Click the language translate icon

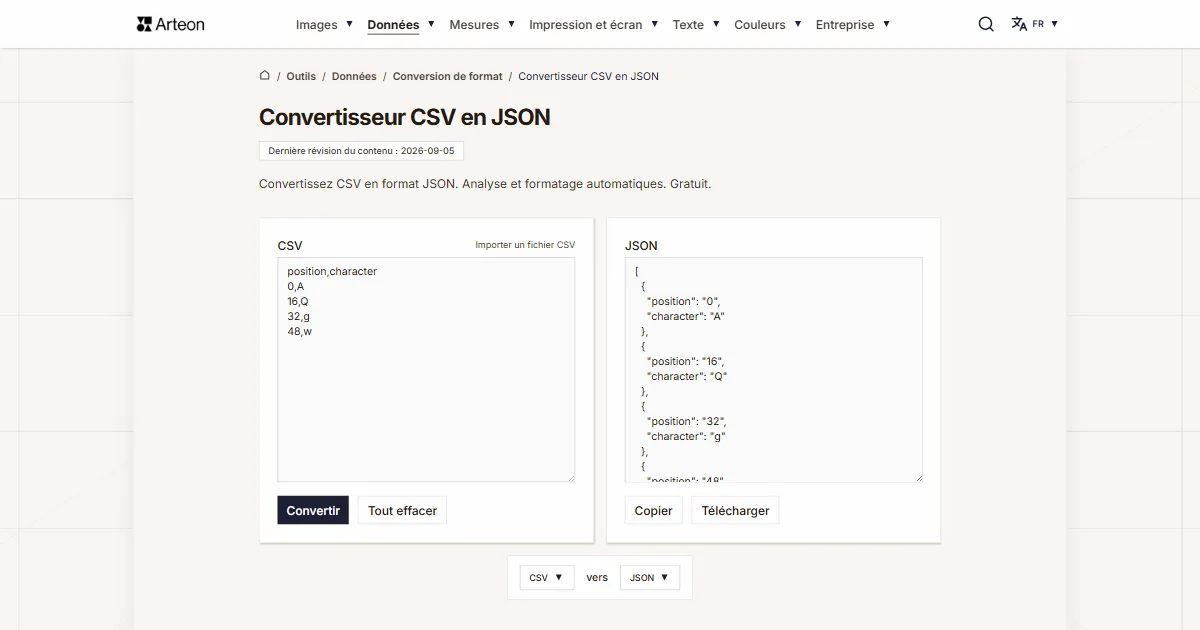pyautogui.click(x=1019, y=24)
